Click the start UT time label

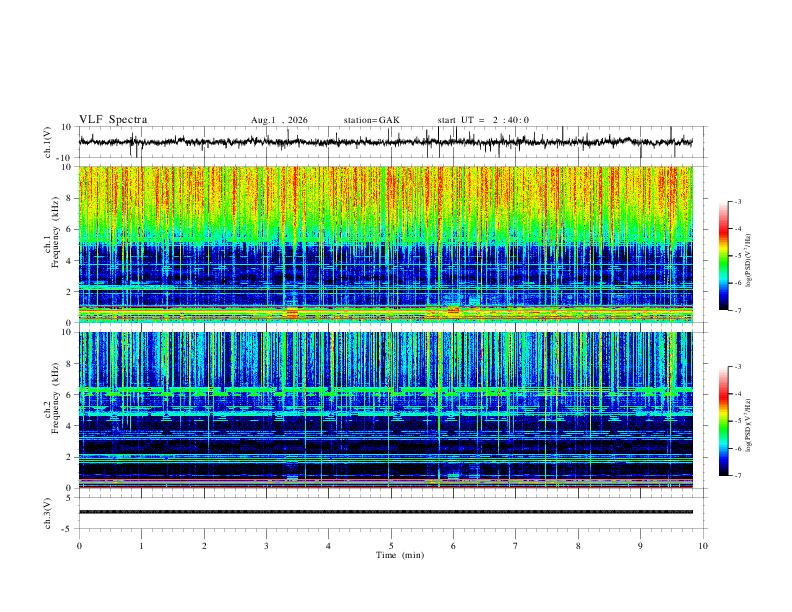tap(483, 120)
